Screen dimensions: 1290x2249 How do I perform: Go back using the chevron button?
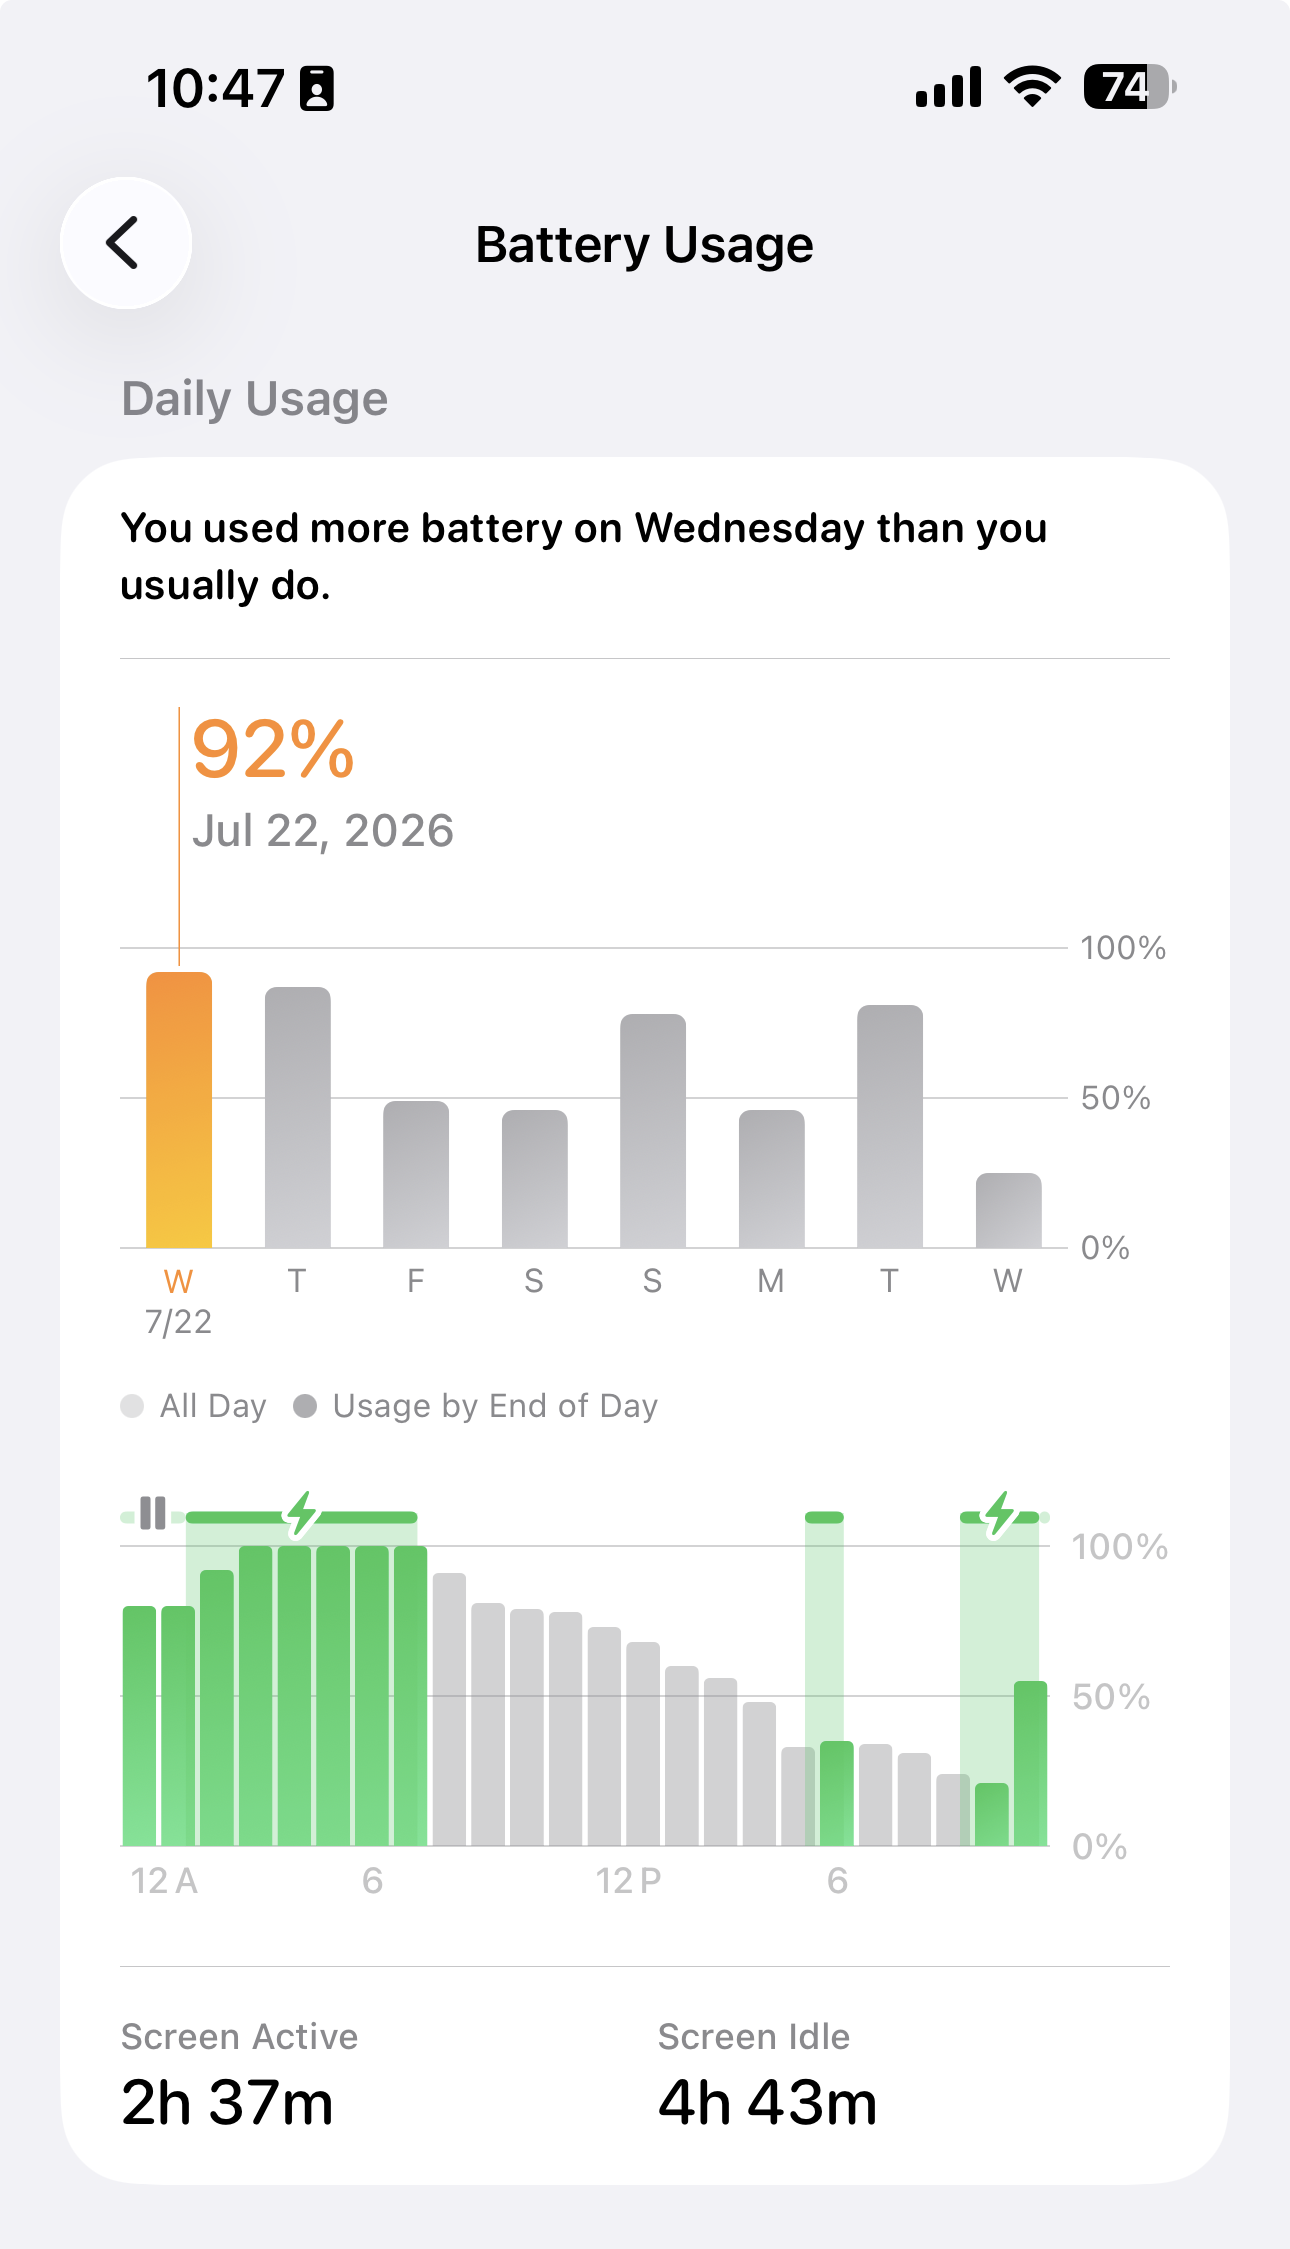(x=126, y=243)
